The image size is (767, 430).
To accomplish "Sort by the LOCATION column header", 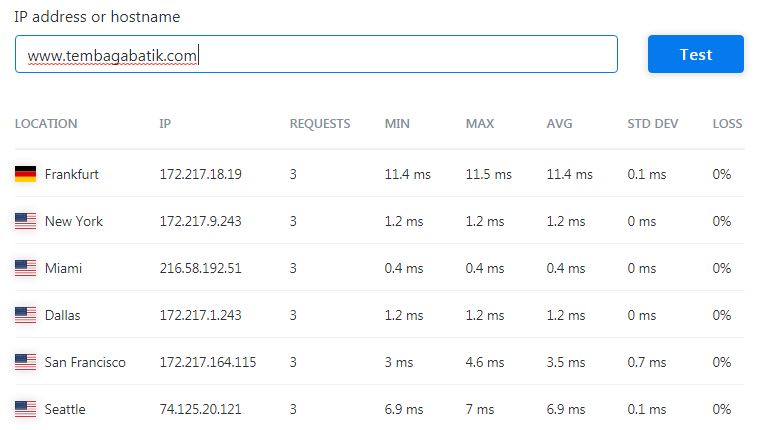I will point(46,124).
